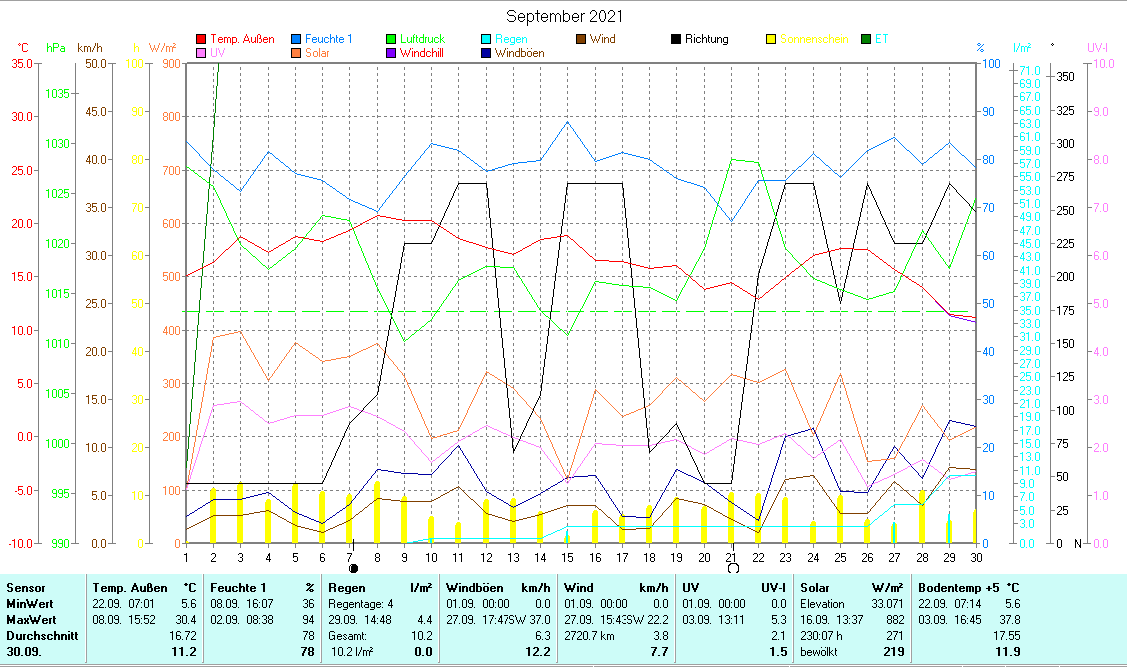Select the 'Sonnenschein' legend label
This screenshot has height=667, width=1127.
814,39
